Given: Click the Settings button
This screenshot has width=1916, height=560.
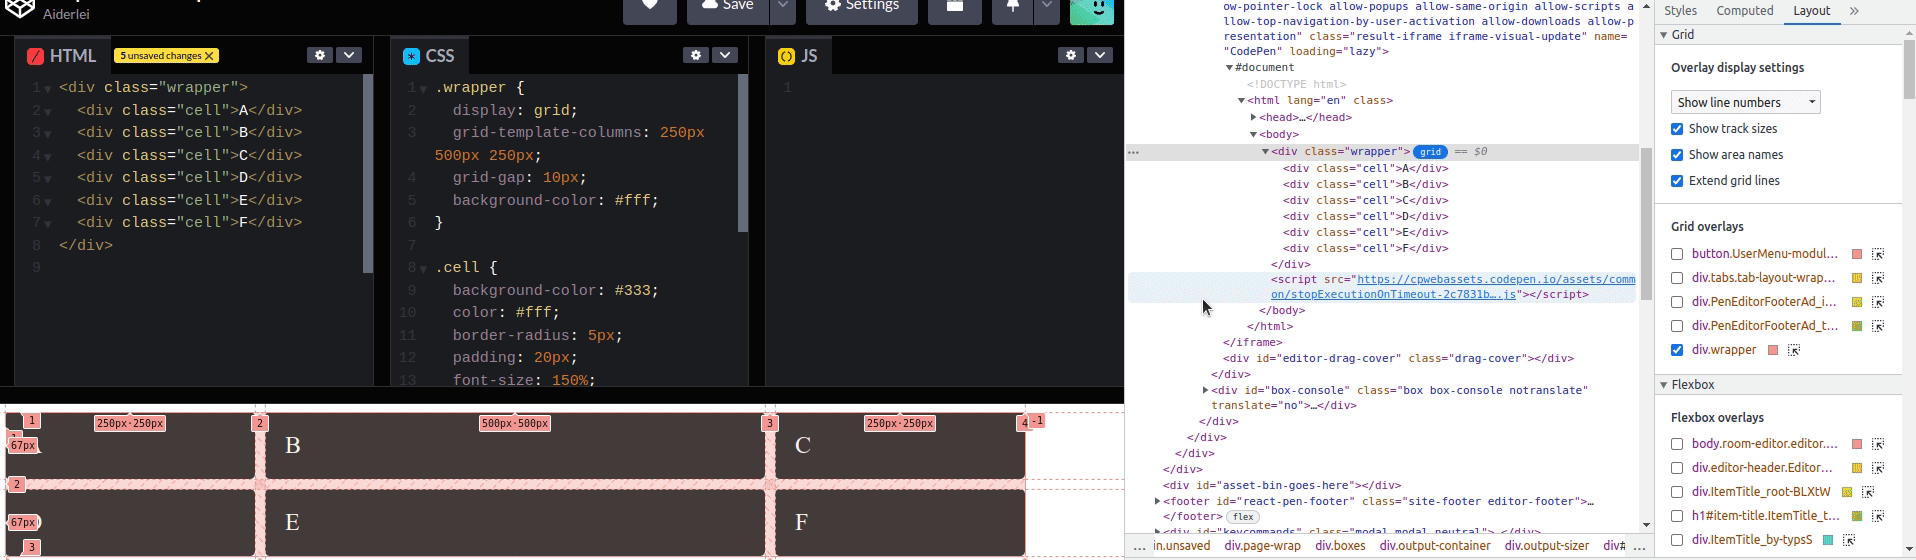Looking at the screenshot, I should pyautogui.click(x=861, y=7).
